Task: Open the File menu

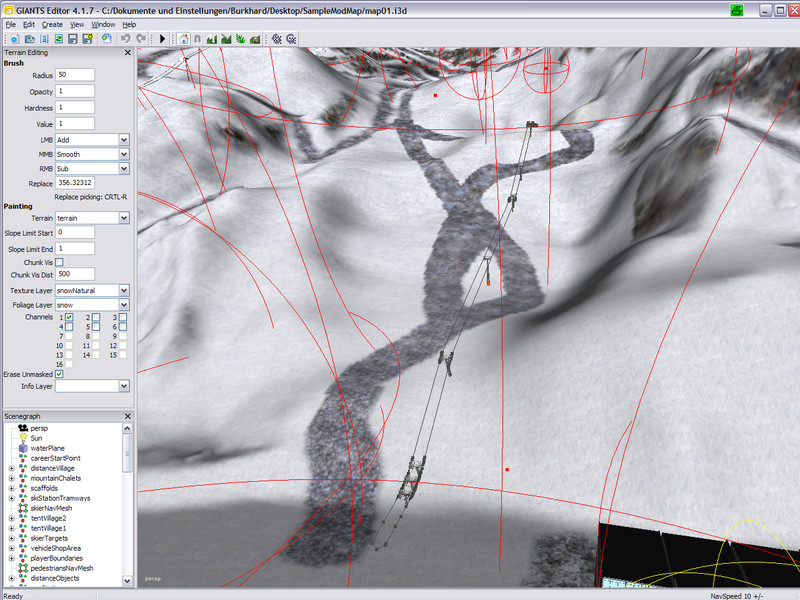Action: coord(11,24)
